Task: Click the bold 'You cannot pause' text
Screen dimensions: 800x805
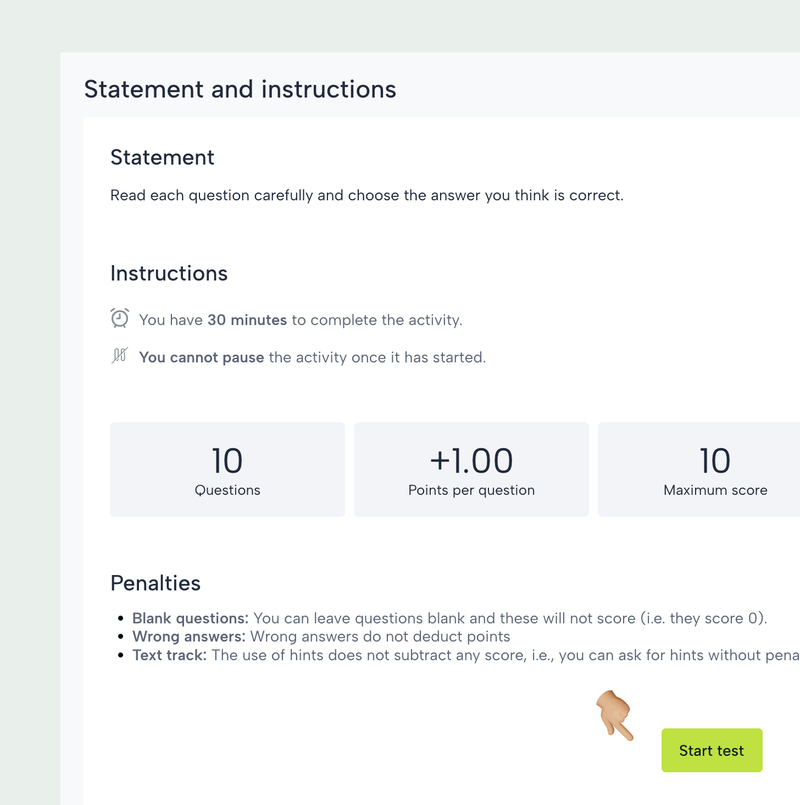Action: coord(201,357)
